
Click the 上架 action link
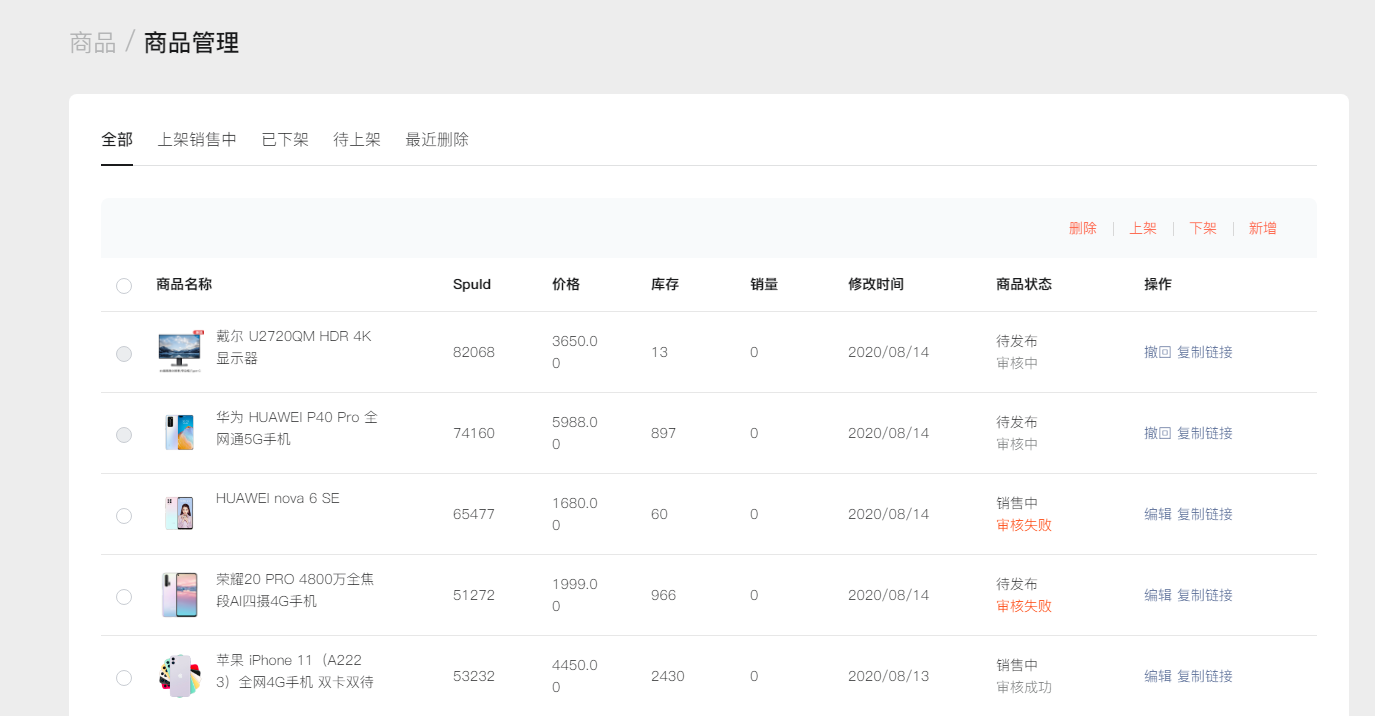click(1143, 228)
